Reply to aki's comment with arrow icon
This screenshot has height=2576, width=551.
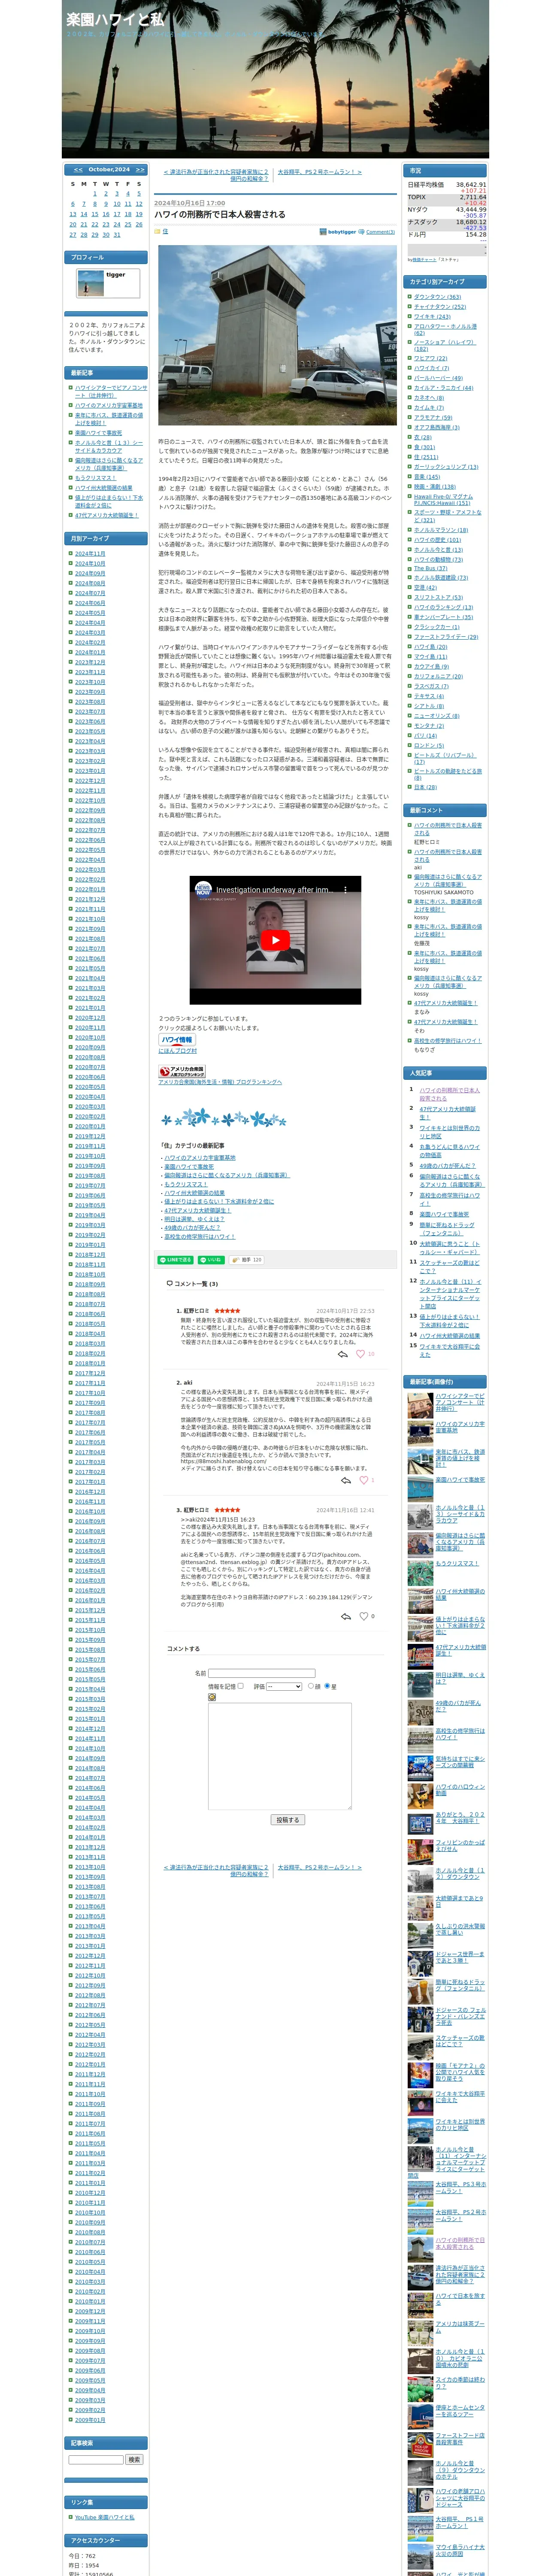pyautogui.click(x=346, y=1480)
